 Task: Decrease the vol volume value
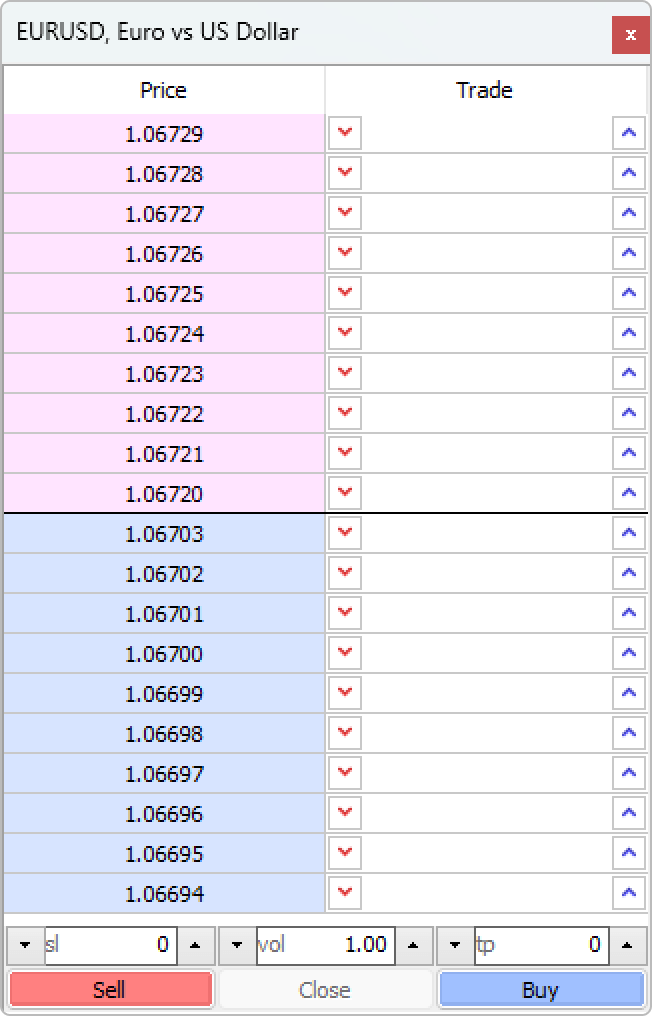[x=237, y=945]
